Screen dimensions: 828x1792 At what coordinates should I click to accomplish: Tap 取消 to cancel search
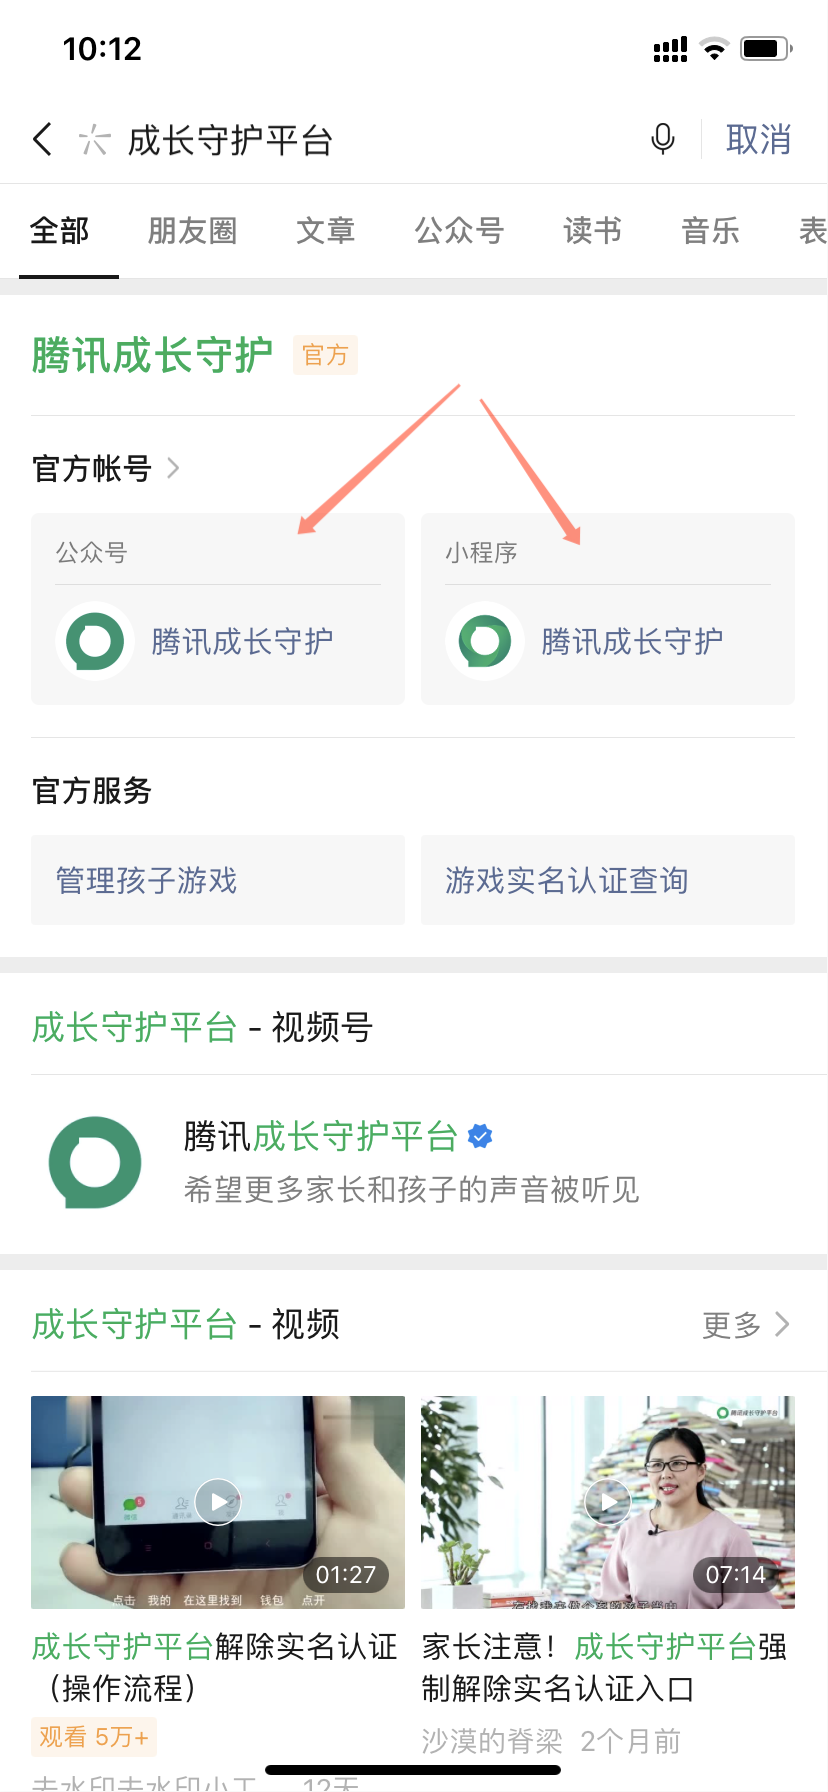(x=758, y=140)
